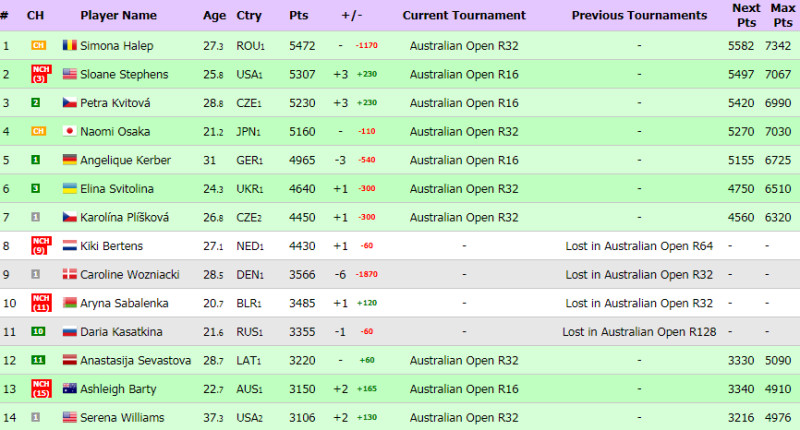Viewport: 800px width, 430px height.
Task: Click the Japanese flag beside Naomi Osaka
Action: [69, 131]
